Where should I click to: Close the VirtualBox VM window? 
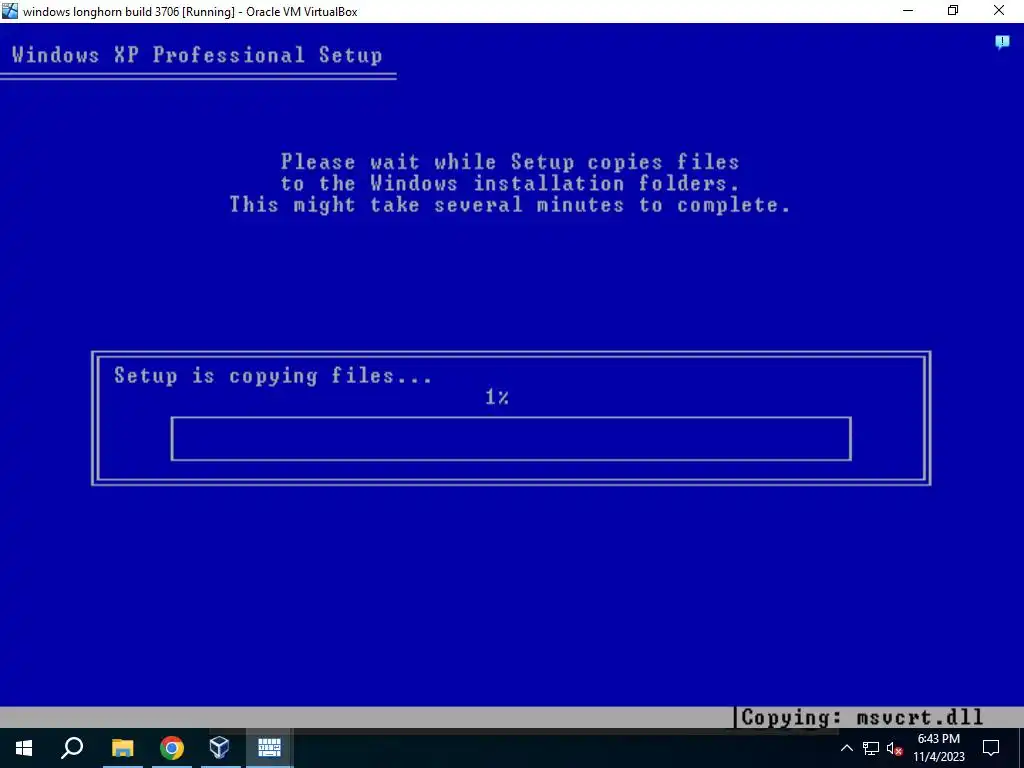(x=999, y=11)
